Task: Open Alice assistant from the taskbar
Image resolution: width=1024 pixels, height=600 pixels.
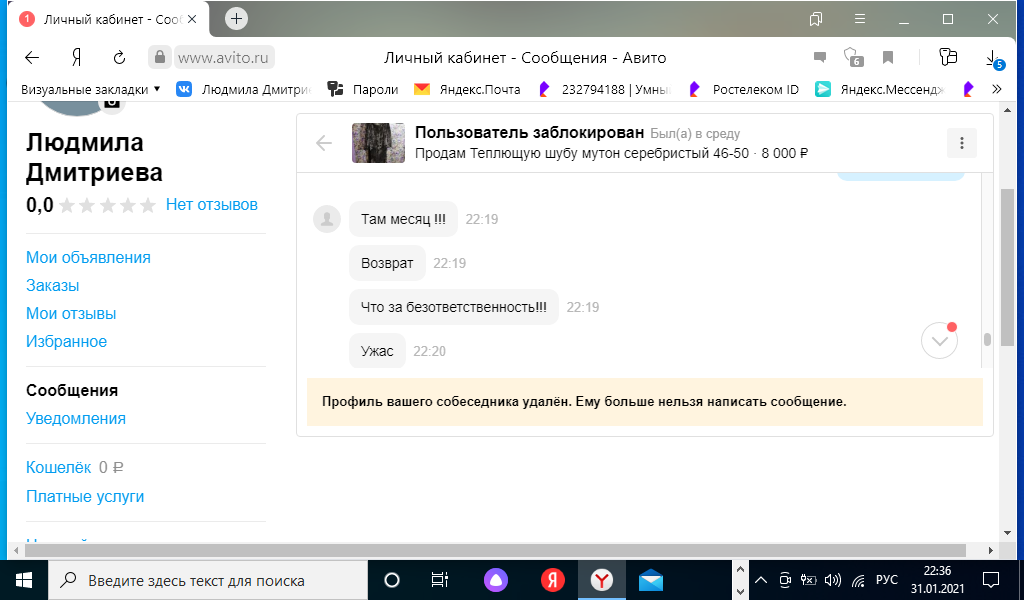Action: pos(496,580)
